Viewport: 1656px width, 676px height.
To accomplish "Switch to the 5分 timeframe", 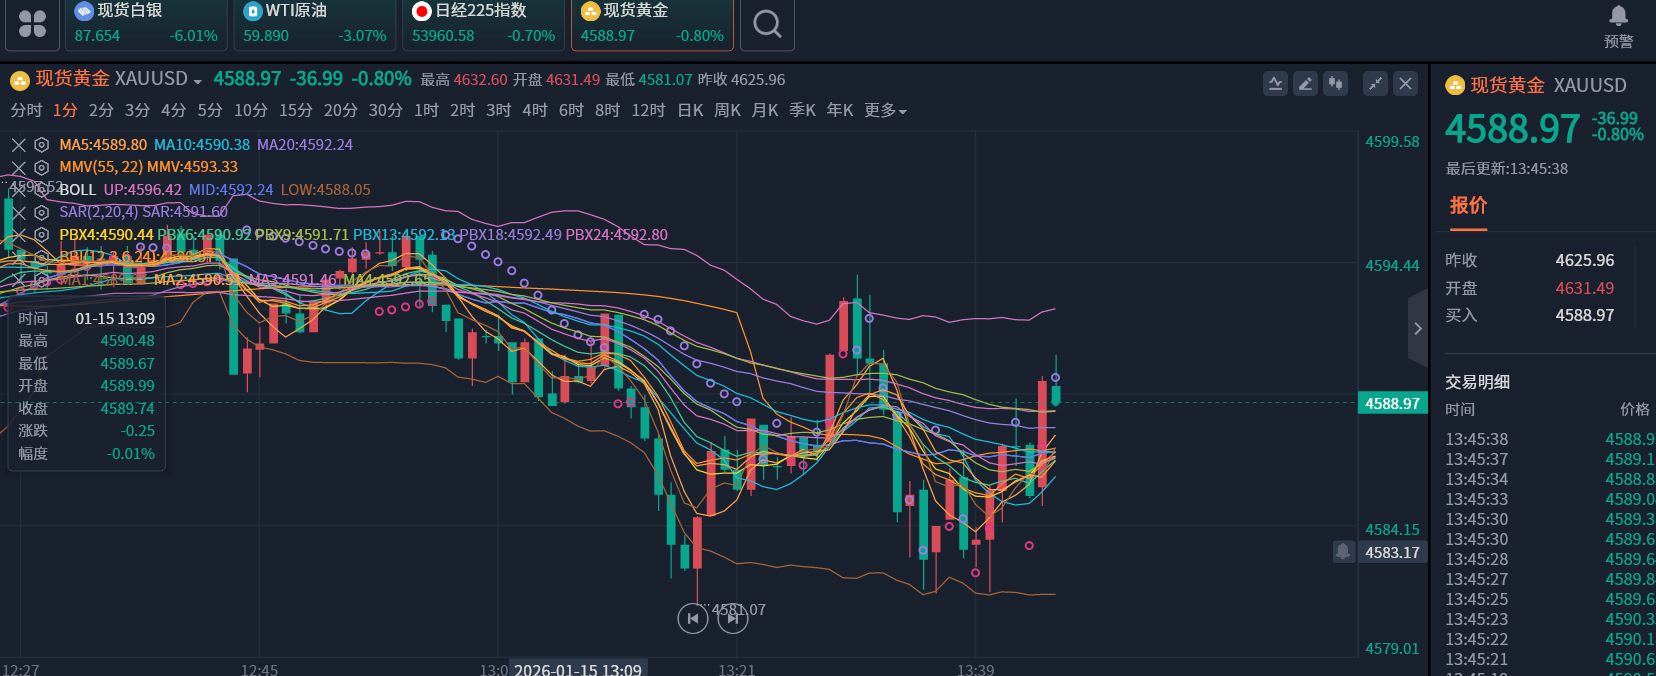I will tap(209, 110).
